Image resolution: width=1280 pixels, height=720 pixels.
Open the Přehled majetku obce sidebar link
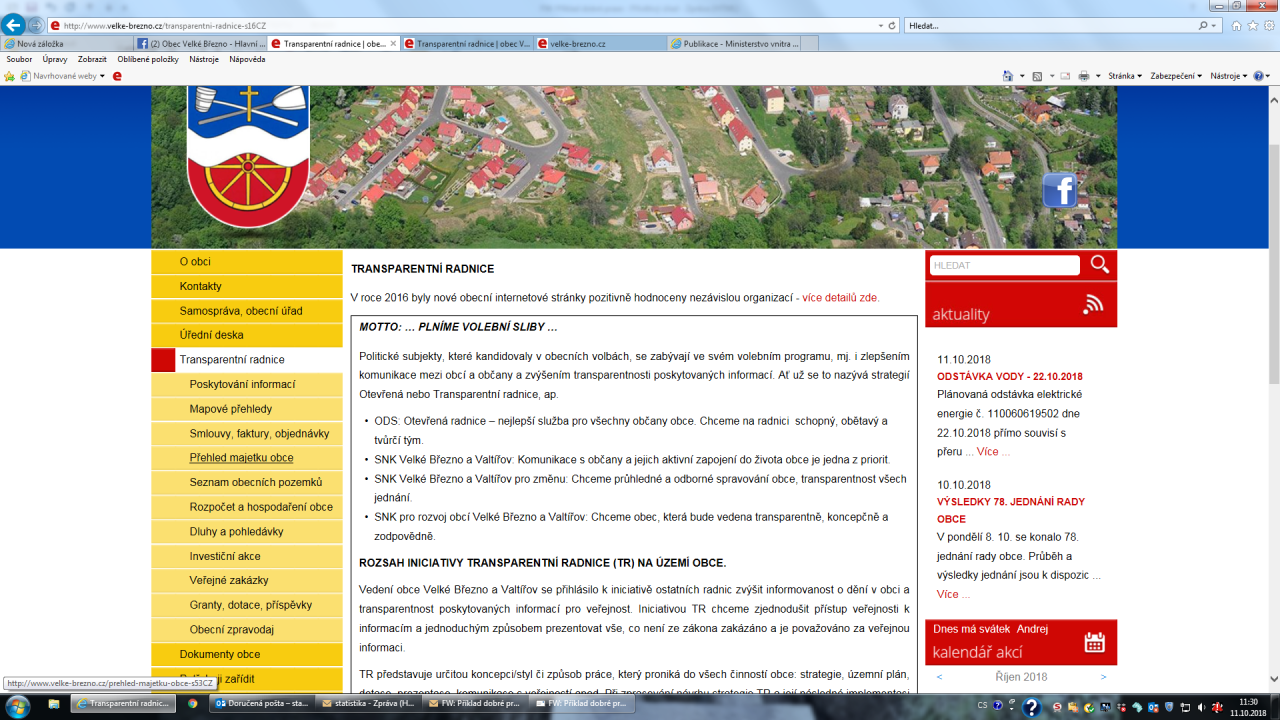coord(241,458)
